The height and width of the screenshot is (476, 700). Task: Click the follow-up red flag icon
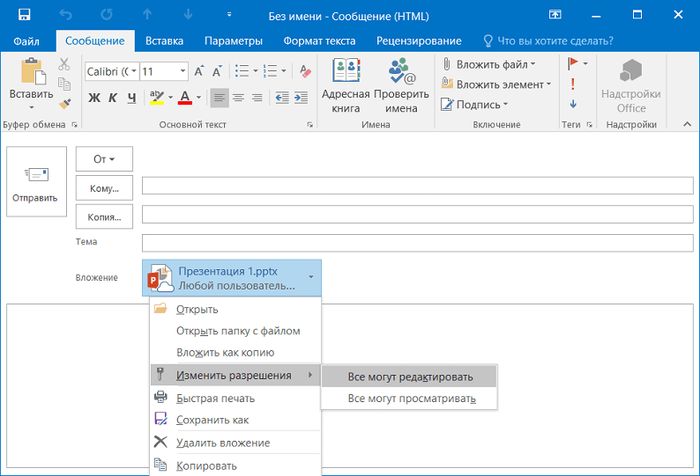coord(573,63)
